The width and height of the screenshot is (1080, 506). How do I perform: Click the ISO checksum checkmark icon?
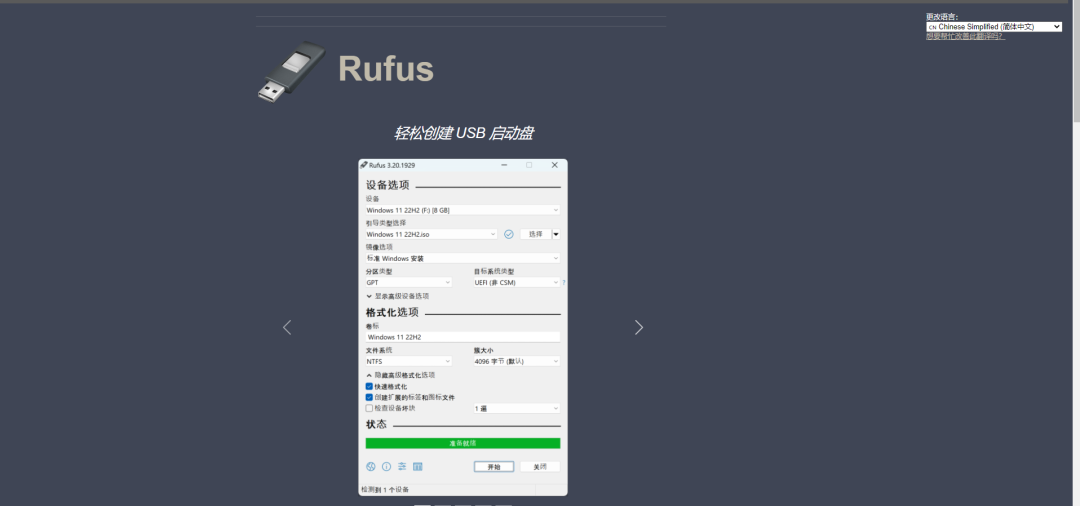[509, 234]
